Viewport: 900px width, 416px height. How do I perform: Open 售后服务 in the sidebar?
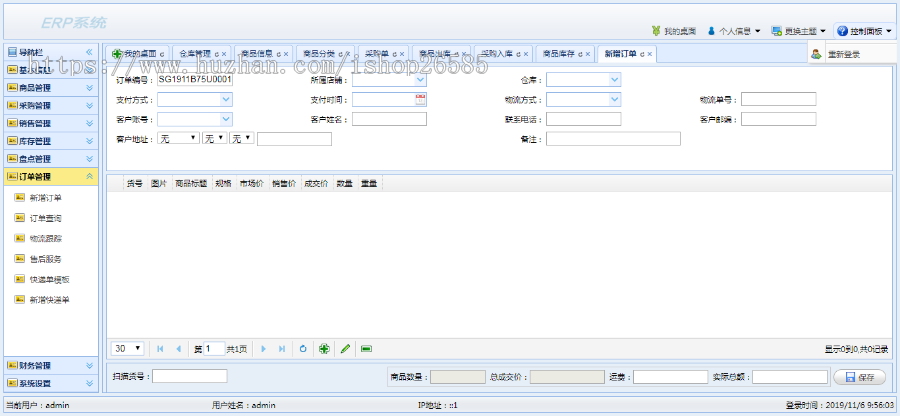[x=45, y=259]
